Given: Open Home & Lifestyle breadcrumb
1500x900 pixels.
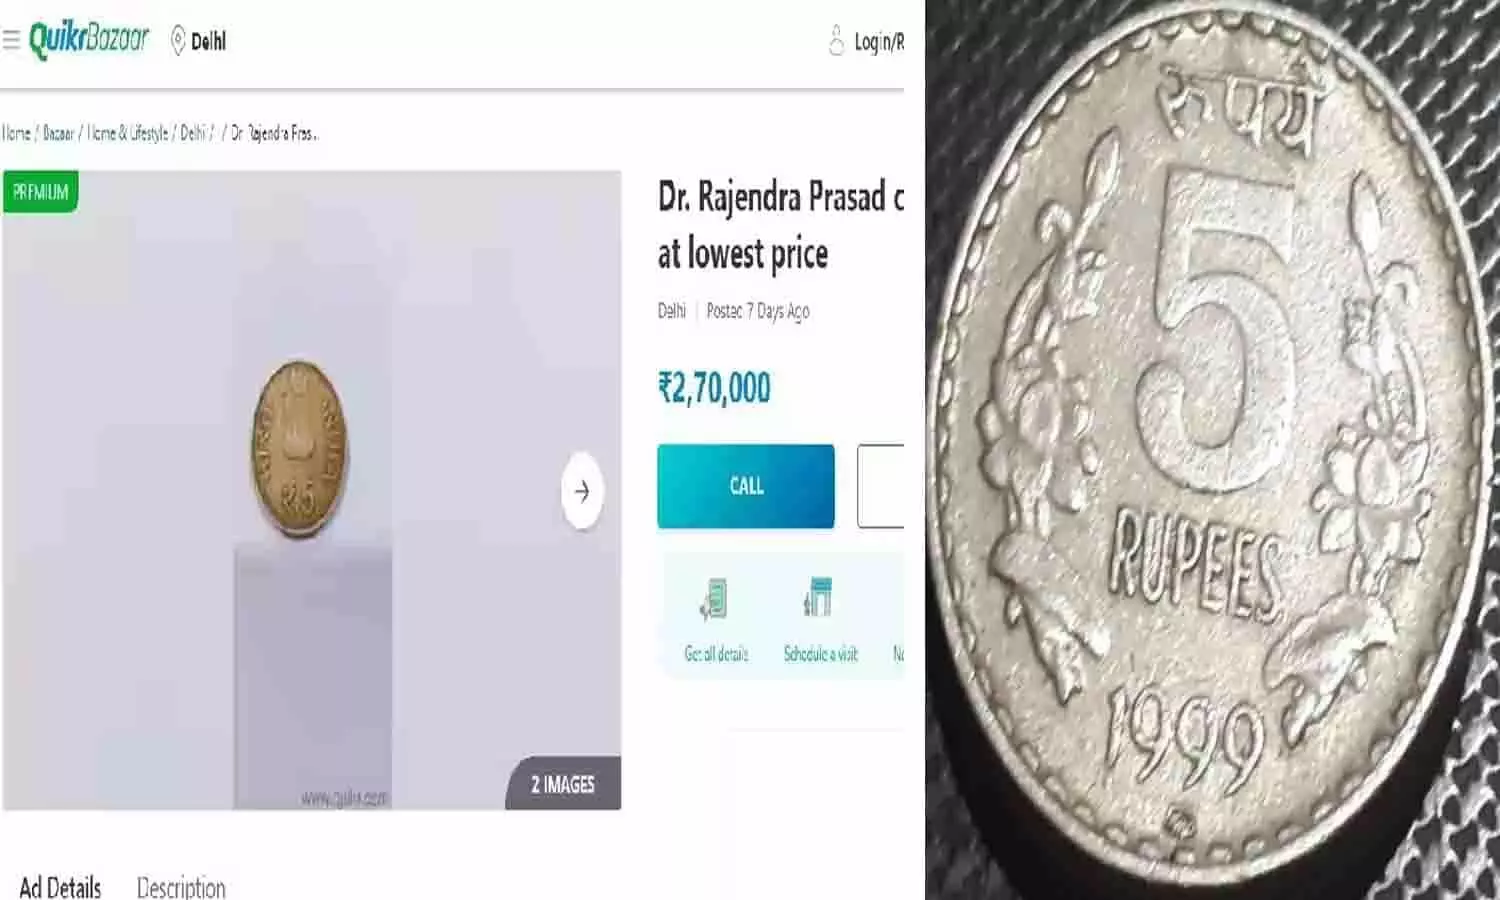Looking at the screenshot, I should coord(128,133).
